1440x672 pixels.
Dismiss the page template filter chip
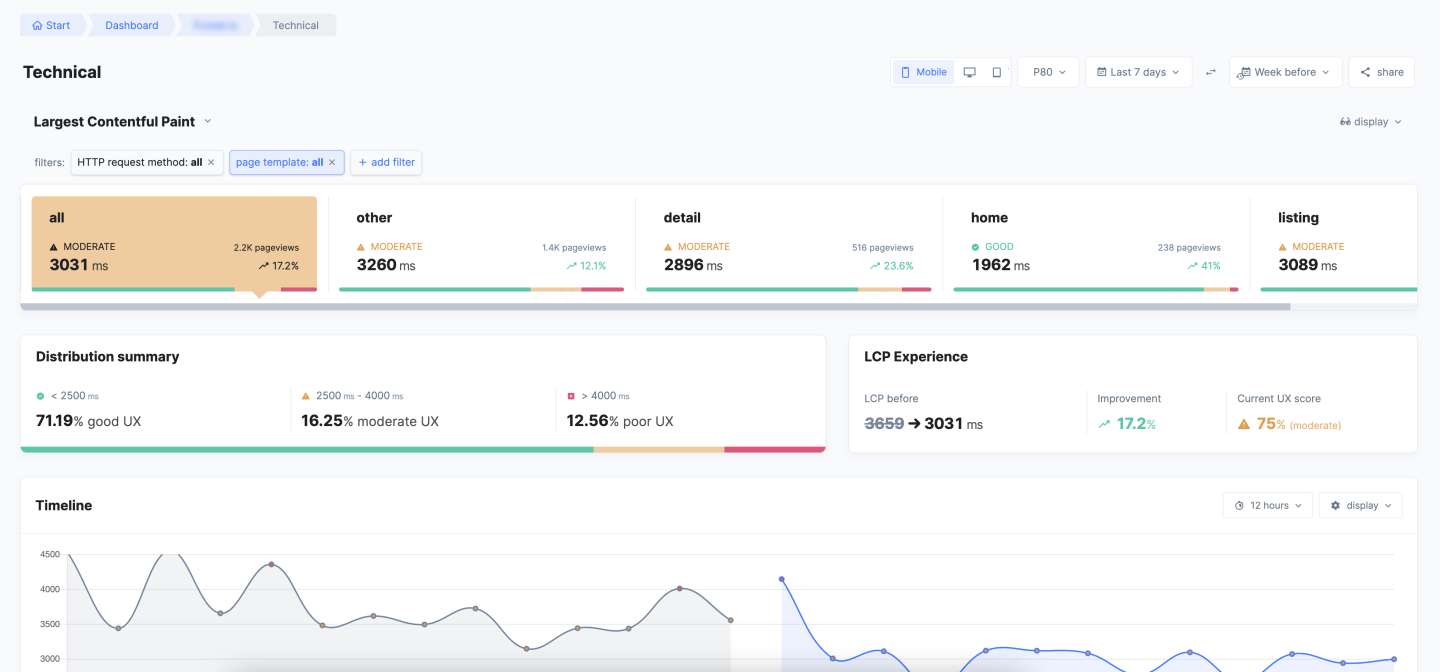click(333, 161)
